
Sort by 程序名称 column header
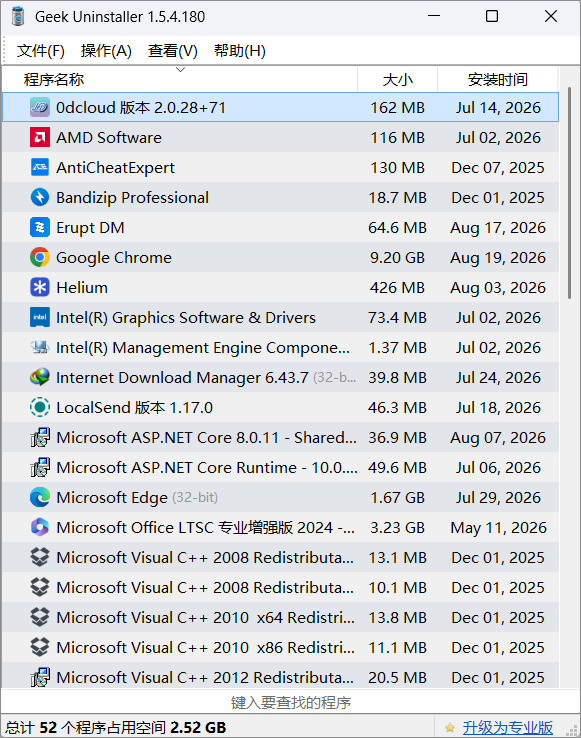(180, 80)
